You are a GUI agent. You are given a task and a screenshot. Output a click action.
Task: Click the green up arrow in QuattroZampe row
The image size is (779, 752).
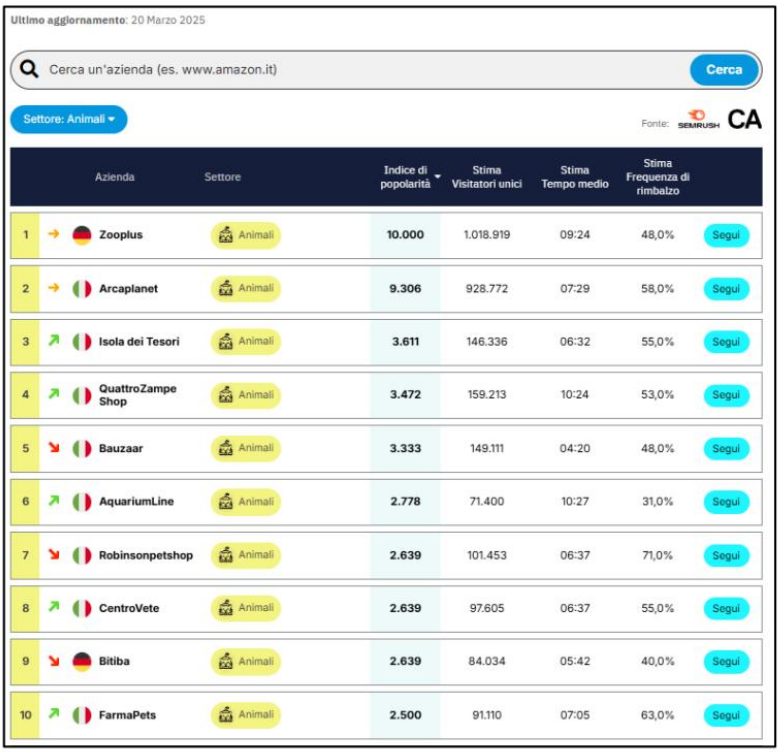(x=54, y=393)
